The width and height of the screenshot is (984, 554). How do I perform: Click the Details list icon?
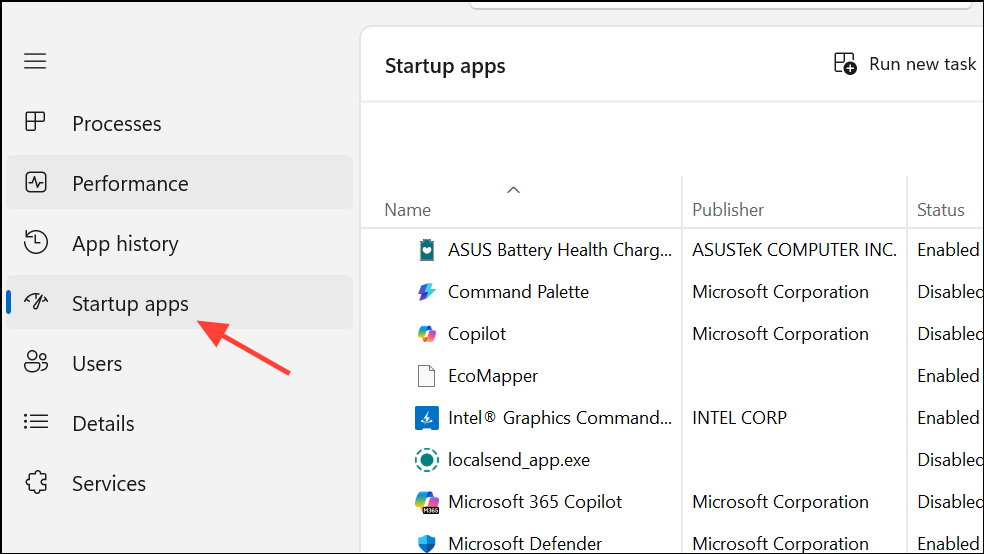36,422
